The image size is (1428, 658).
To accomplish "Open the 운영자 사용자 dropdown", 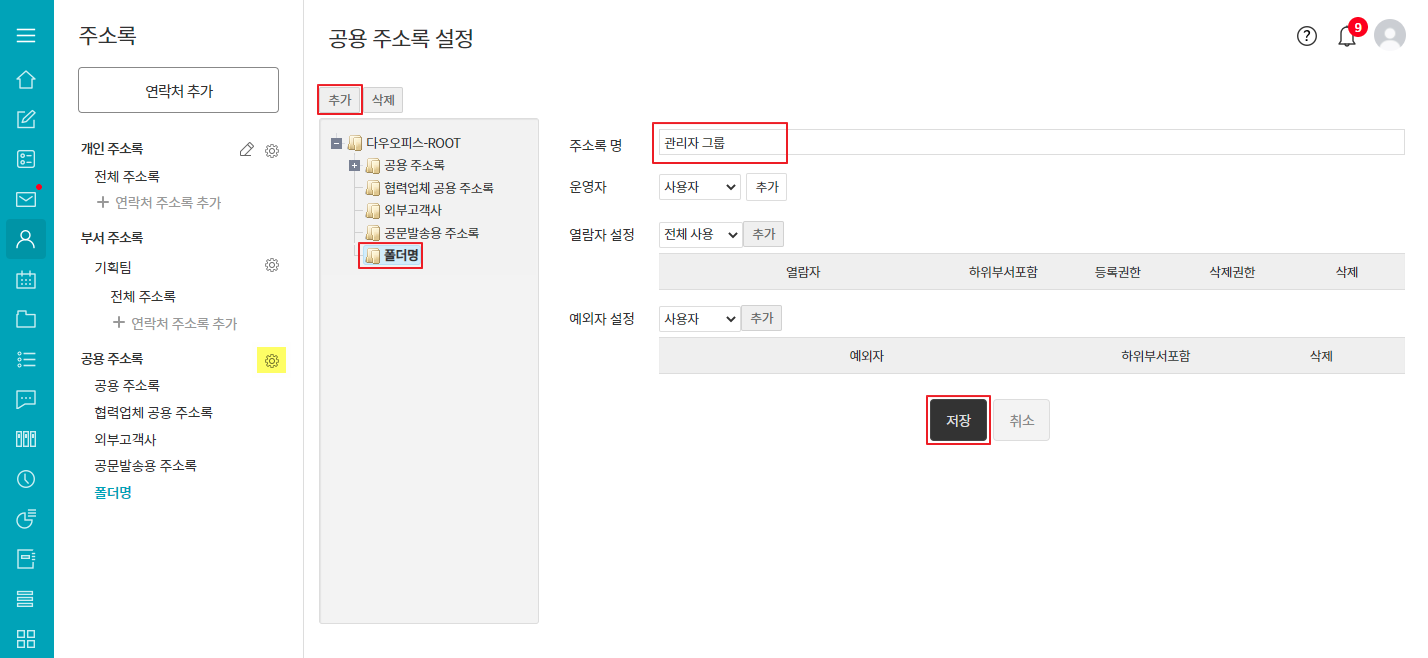I will (x=699, y=187).
